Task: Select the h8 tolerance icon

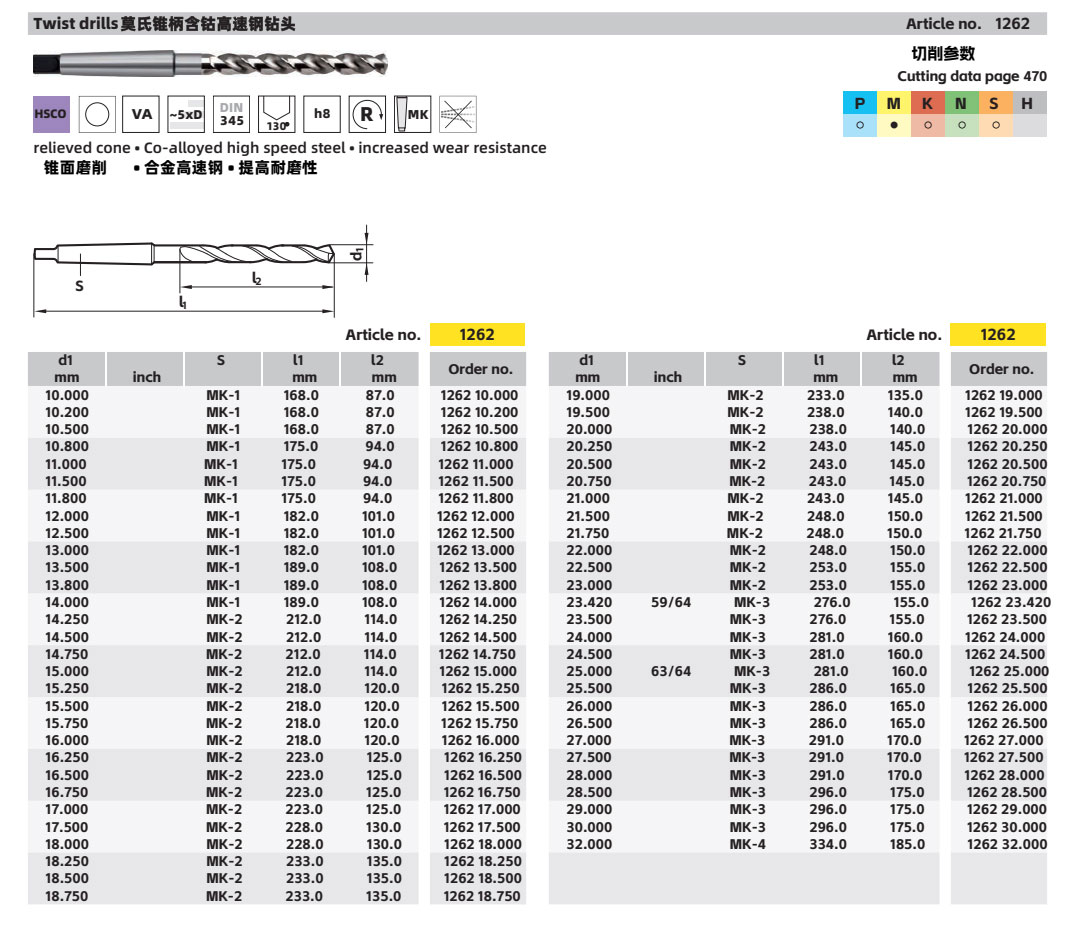Action: click(x=321, y=114)
